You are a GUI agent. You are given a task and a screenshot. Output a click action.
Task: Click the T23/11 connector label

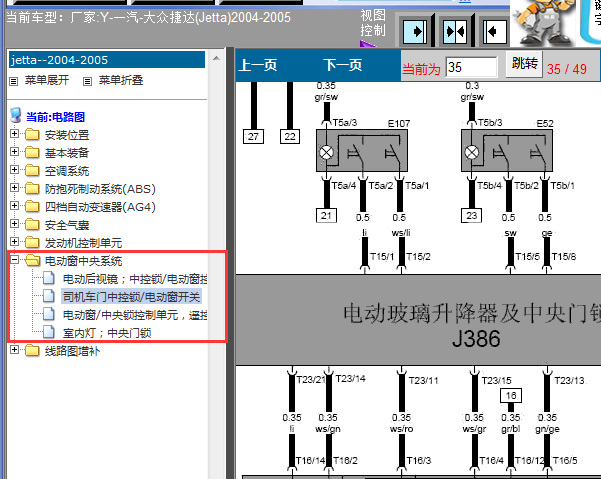(x=423, y=381)
